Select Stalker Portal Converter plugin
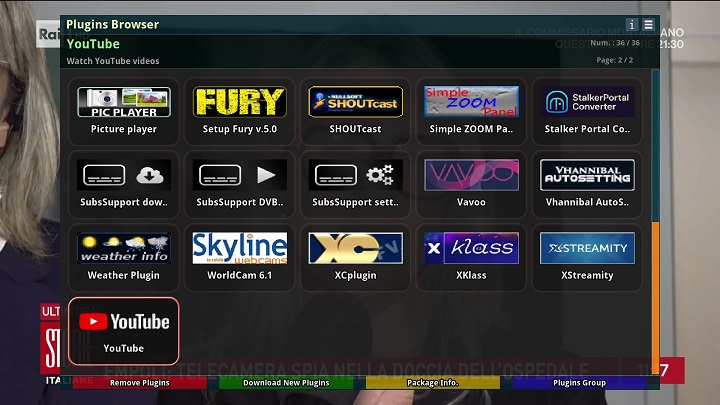The width and height of the screenshot is (720, 405). point(587,112)
